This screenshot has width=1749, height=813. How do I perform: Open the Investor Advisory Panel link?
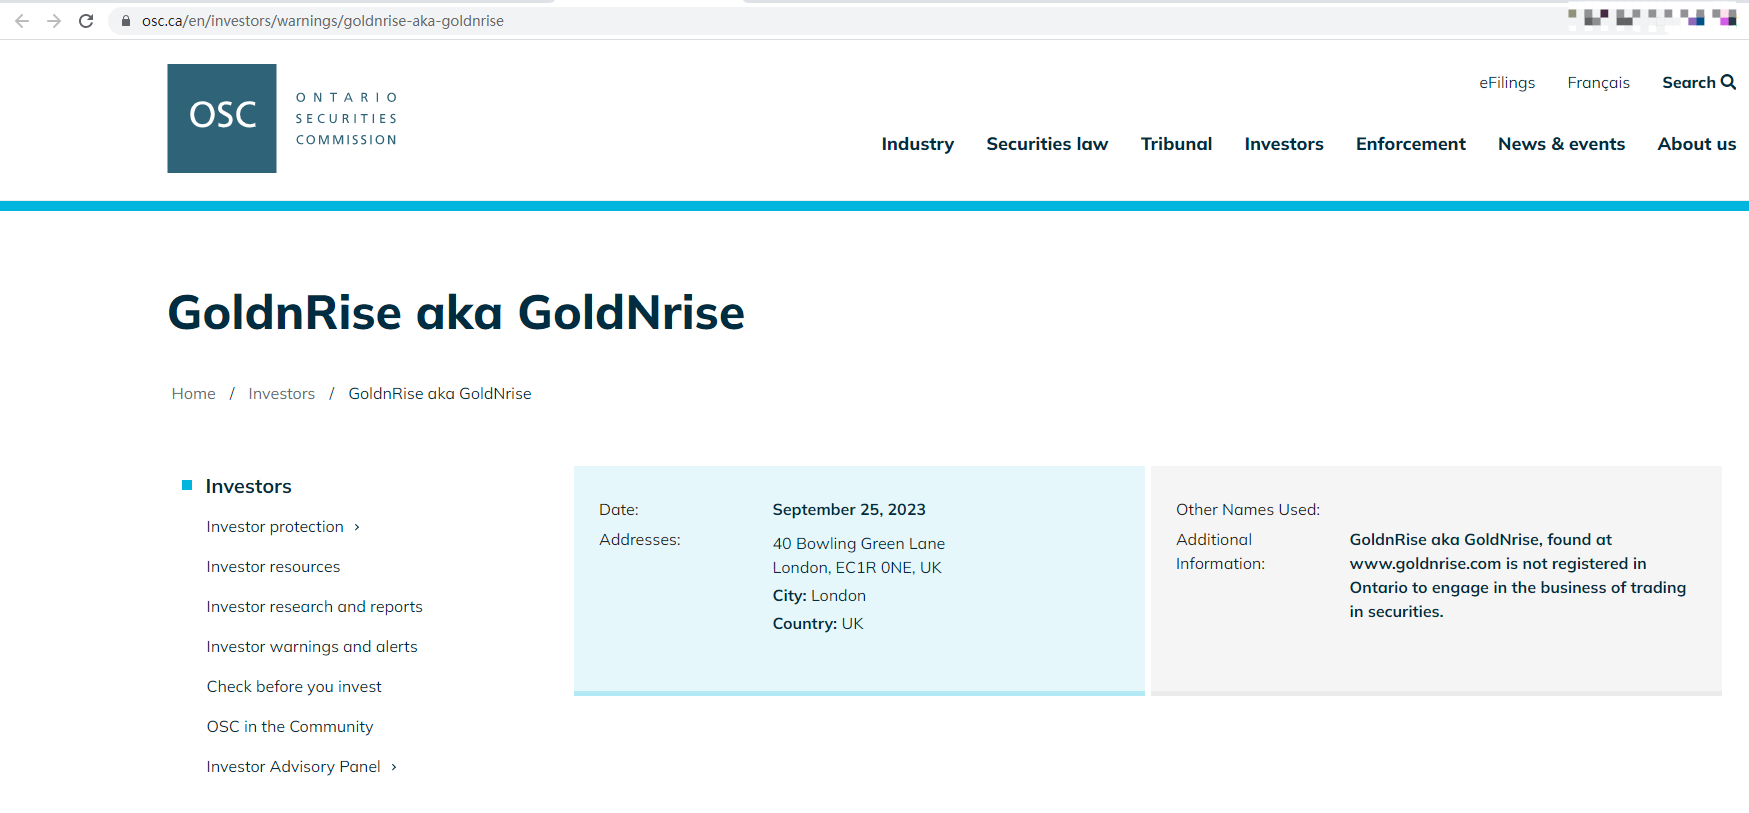pyautogui.click(x=293, y=767)
